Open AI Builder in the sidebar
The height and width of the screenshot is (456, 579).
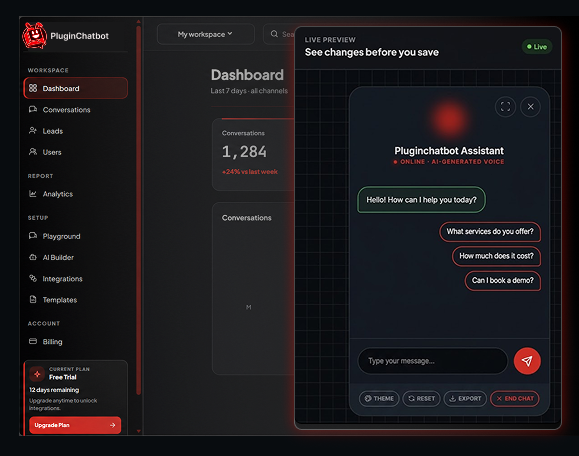pos(76,257)
